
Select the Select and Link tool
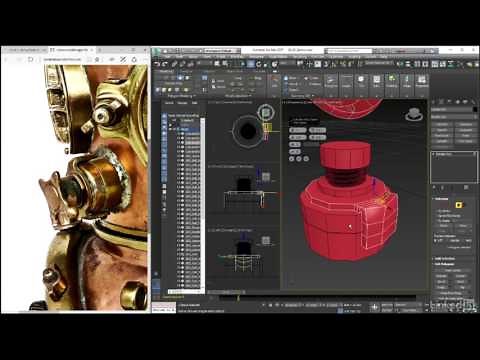(x=174, y=64)
